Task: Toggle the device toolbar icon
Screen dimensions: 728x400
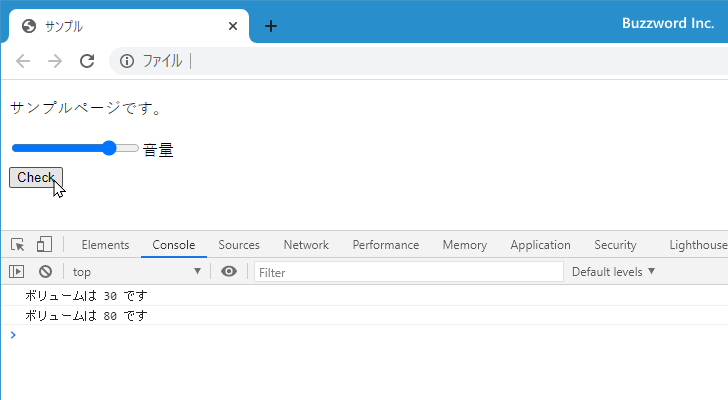Action: pos(44,245)
